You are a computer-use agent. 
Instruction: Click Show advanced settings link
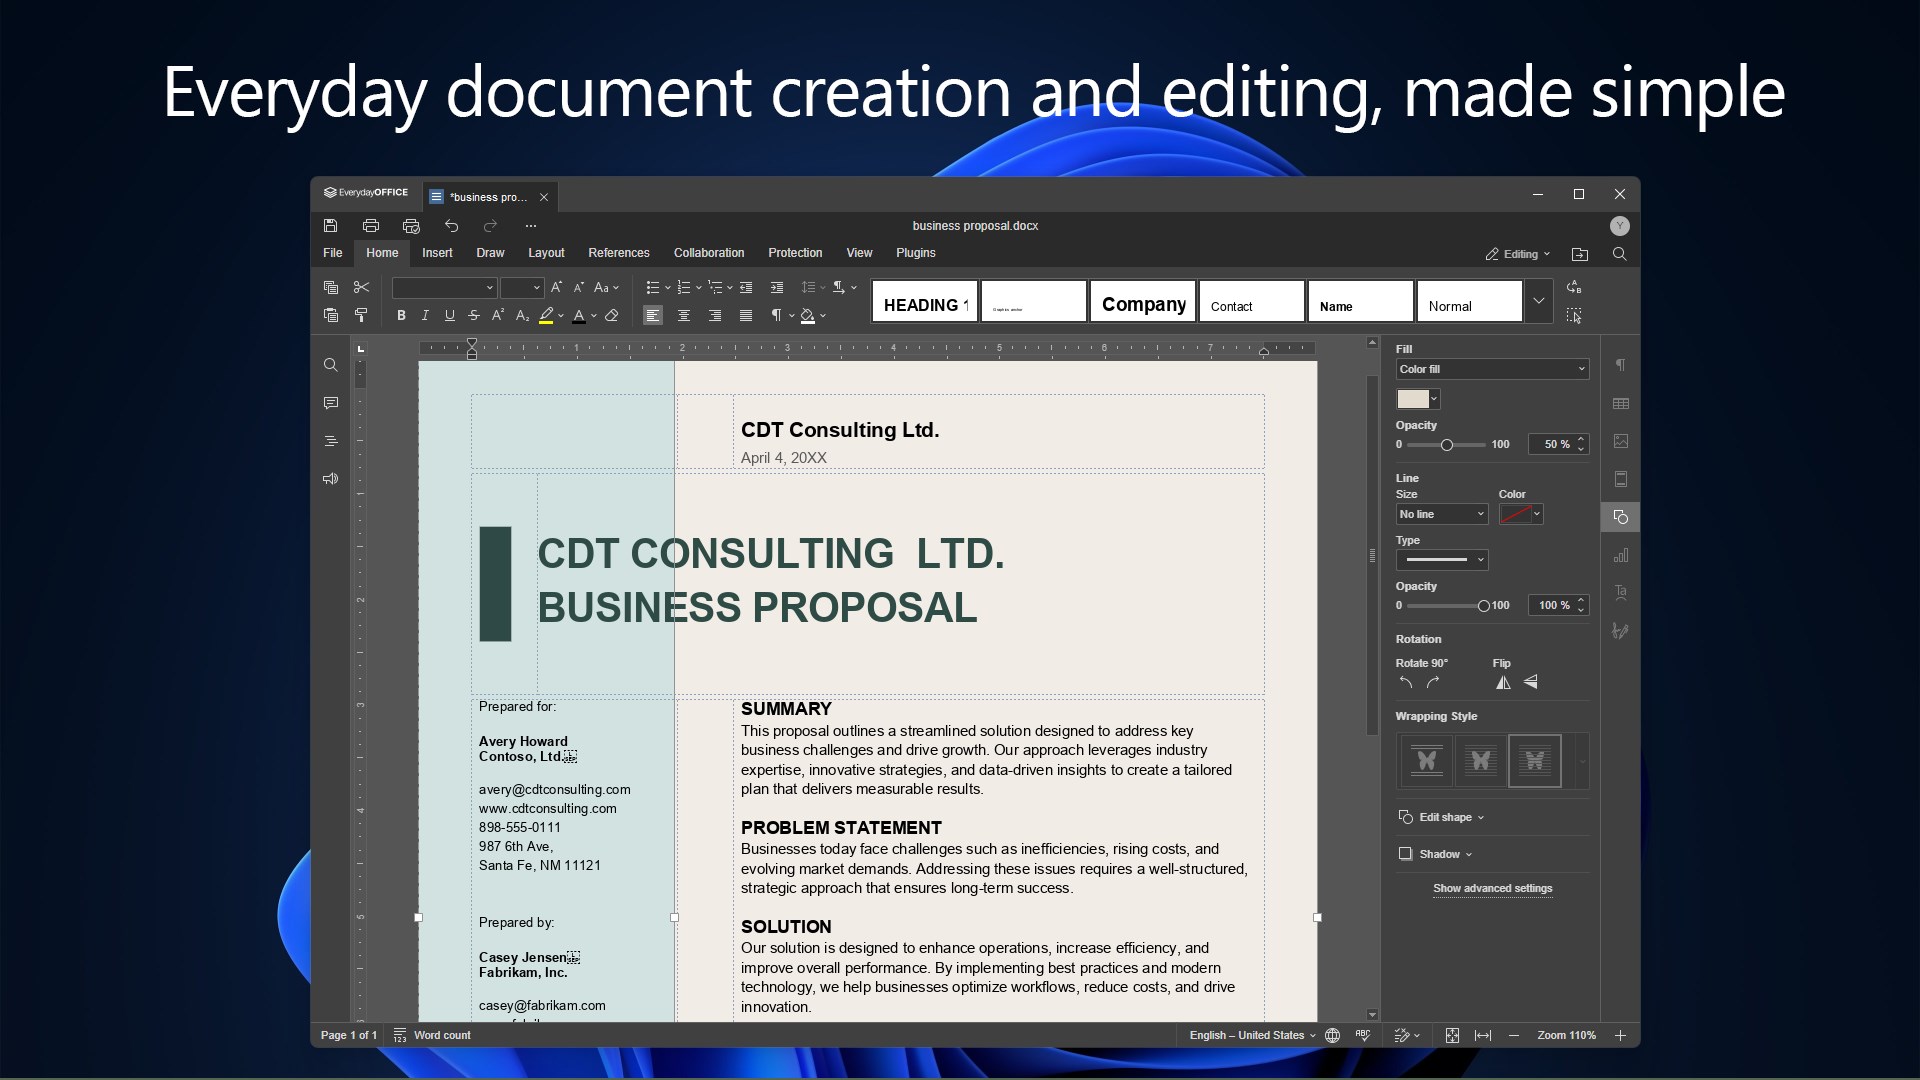click(1492, 888)
